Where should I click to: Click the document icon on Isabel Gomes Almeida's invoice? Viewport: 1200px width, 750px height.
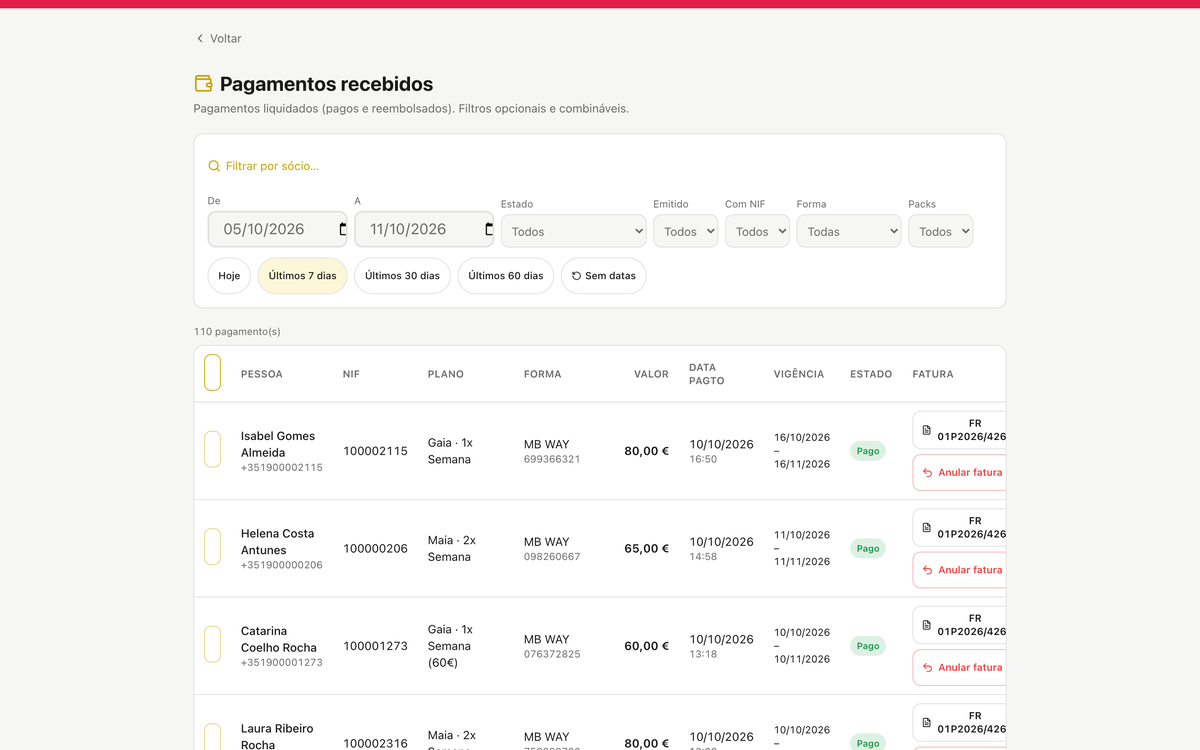926,430
